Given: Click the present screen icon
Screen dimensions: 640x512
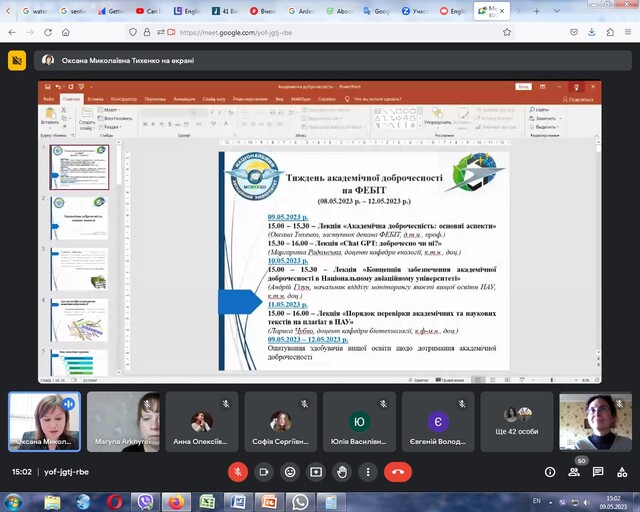Looking at the screenshot, I should pyautogui.click(x=316, y=471).
